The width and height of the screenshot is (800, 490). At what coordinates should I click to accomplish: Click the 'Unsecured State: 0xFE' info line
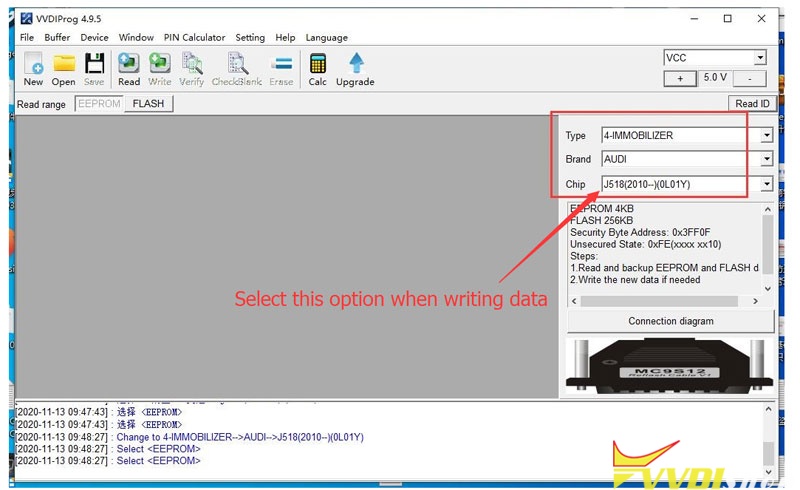(645, 244)
